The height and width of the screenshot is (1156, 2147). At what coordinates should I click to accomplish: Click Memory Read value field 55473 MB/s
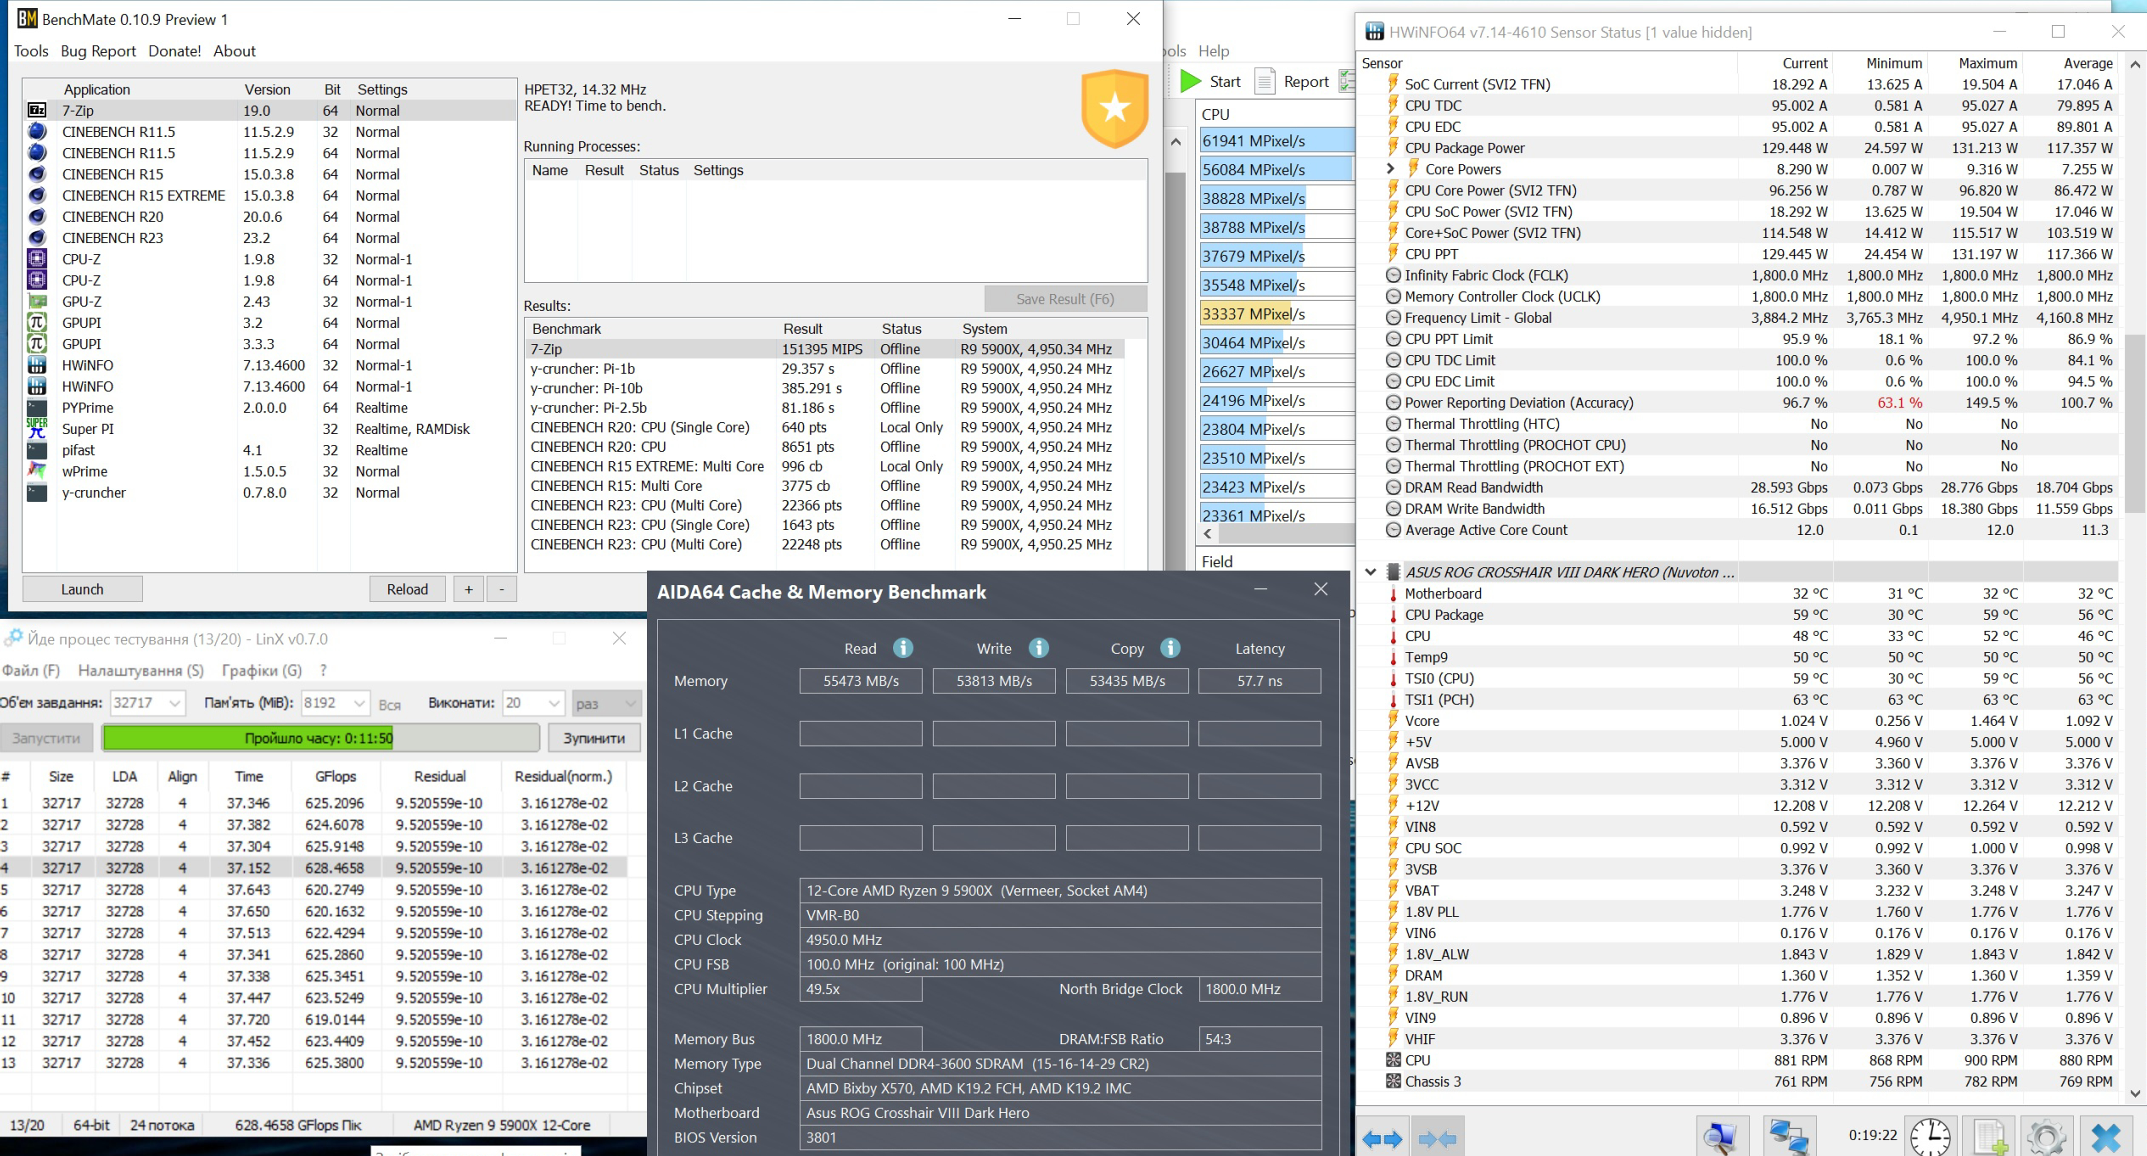pyautogui.click(x=860, y=681)
